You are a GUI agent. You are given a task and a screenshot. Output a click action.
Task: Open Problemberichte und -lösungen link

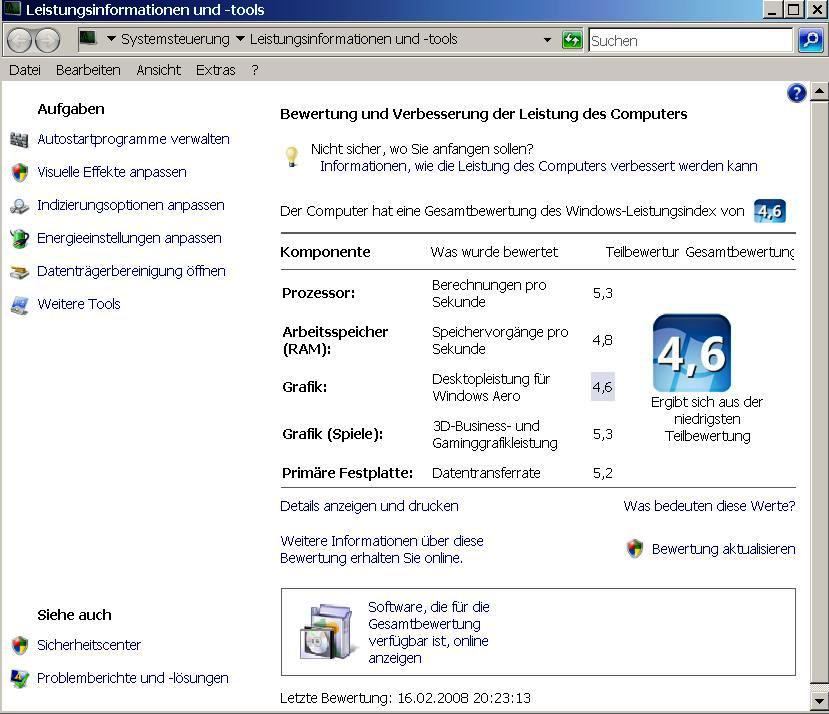(x=133, y=678)
